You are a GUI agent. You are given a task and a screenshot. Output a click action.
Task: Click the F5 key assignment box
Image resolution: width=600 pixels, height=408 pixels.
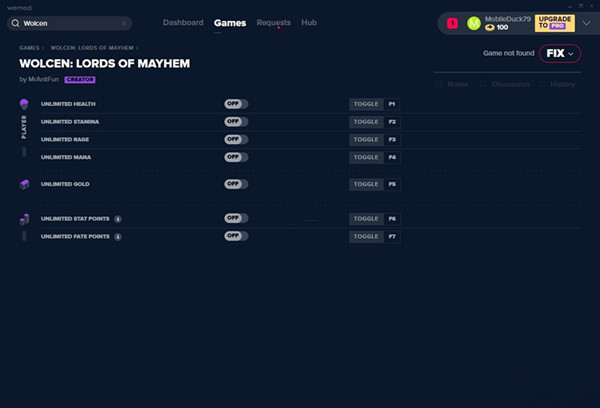tap(392, 184)
